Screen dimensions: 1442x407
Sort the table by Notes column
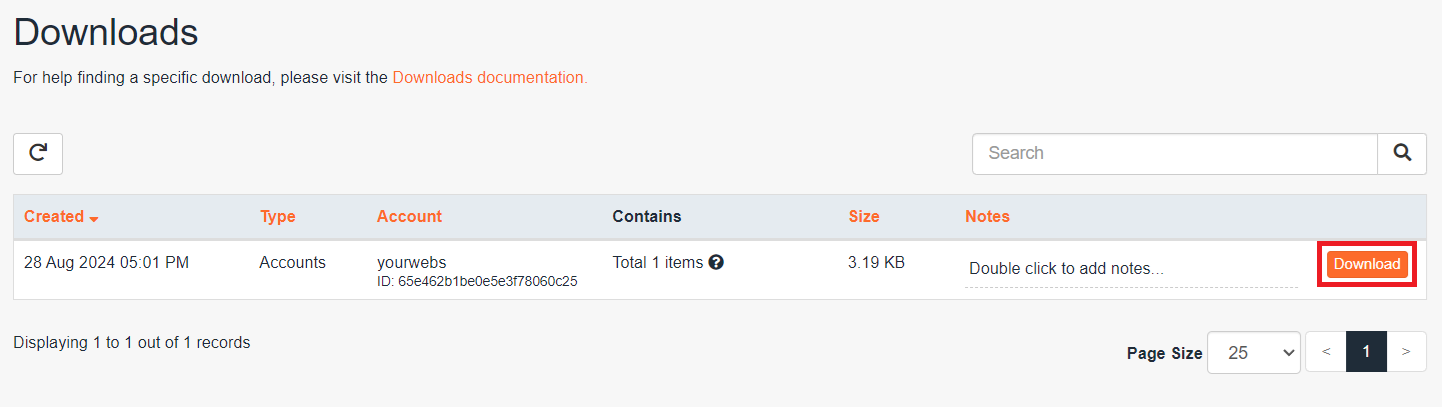(x=987, y=216)
